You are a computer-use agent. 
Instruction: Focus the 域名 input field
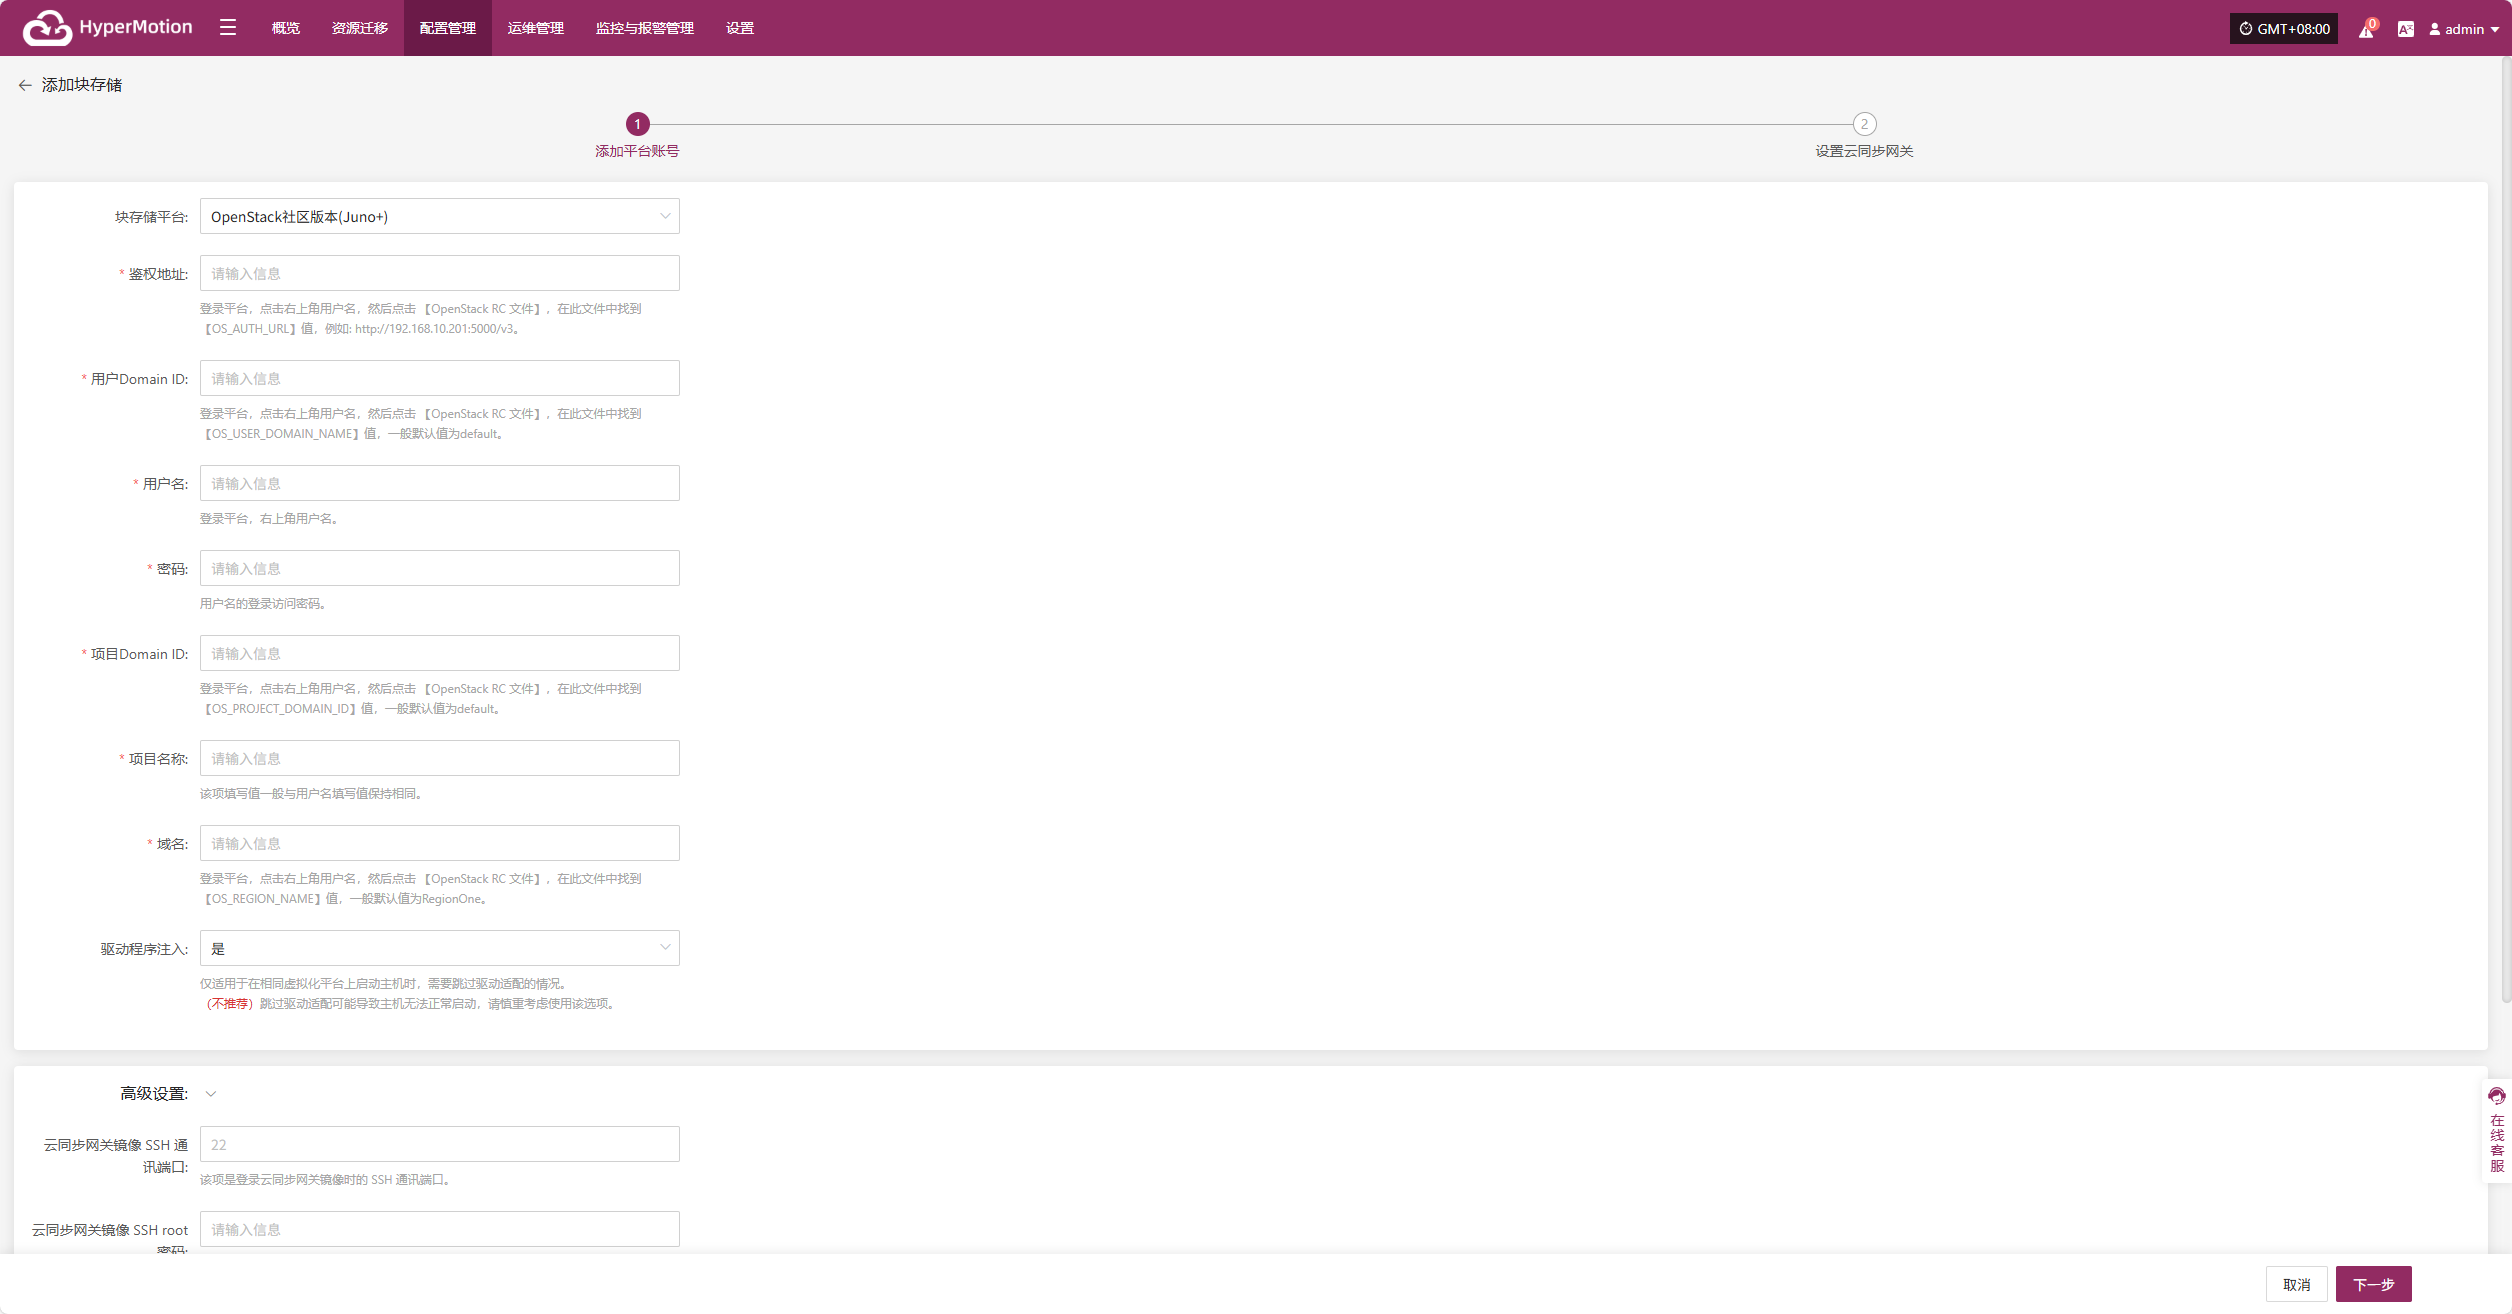440,843
